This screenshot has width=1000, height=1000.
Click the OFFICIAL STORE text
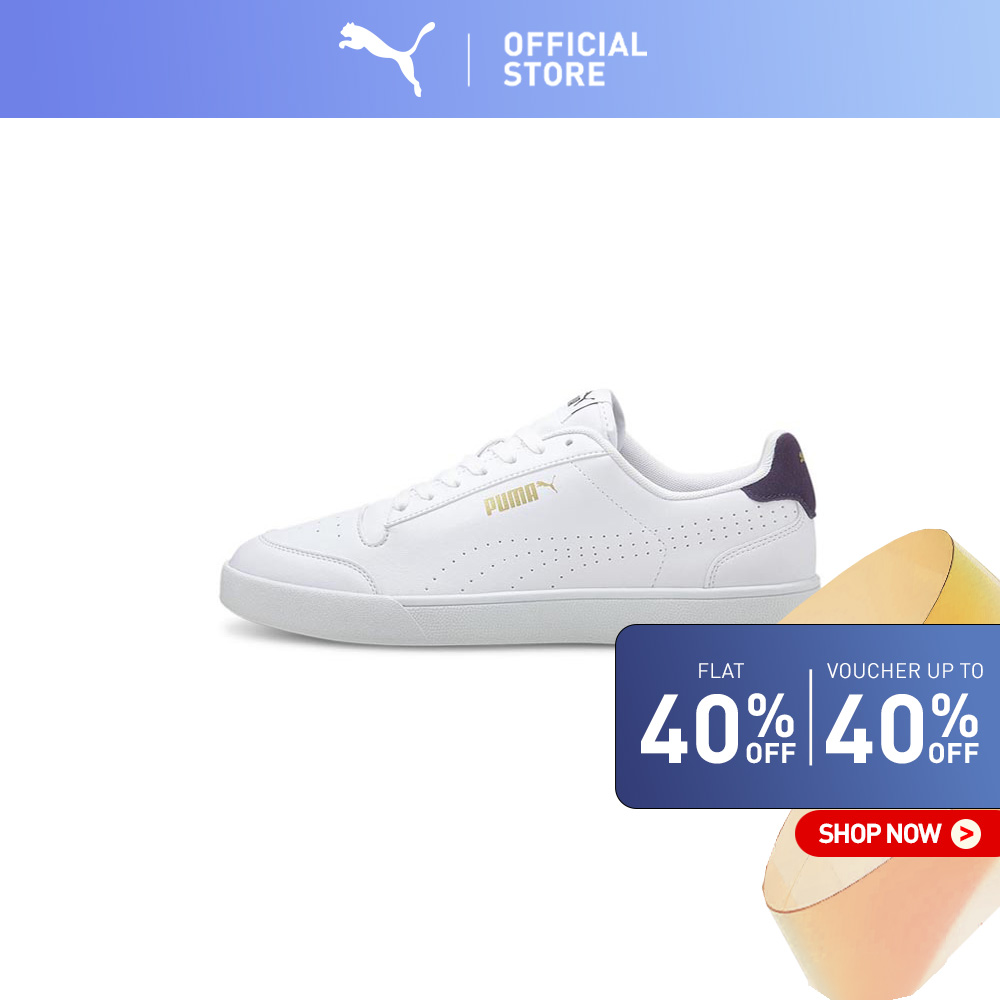pos(575,59)
